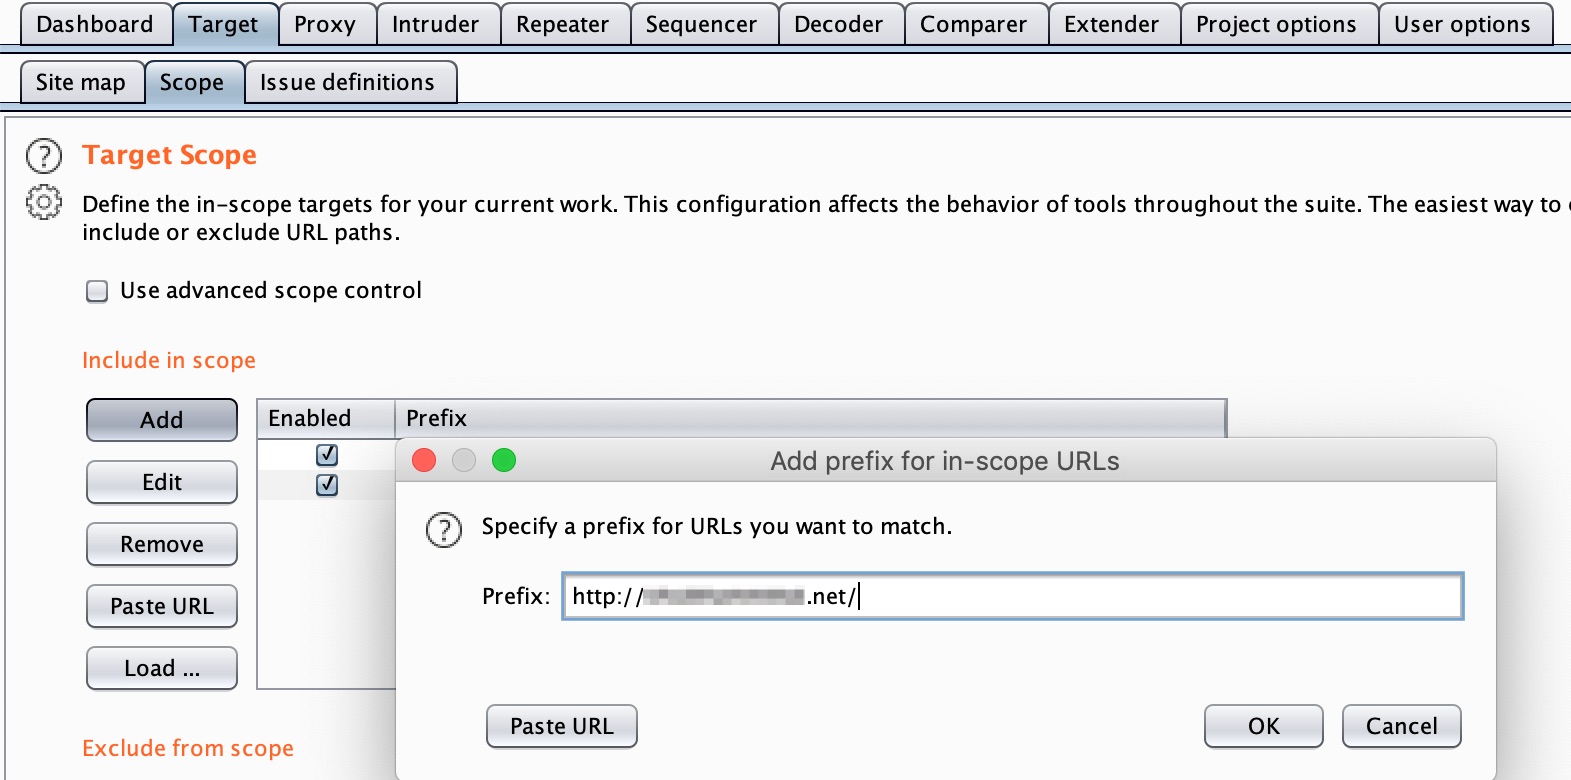This screenshot has height=780, width=1571.
Task: Cancel the Add prefix dialog
Action: point(1401,726)
